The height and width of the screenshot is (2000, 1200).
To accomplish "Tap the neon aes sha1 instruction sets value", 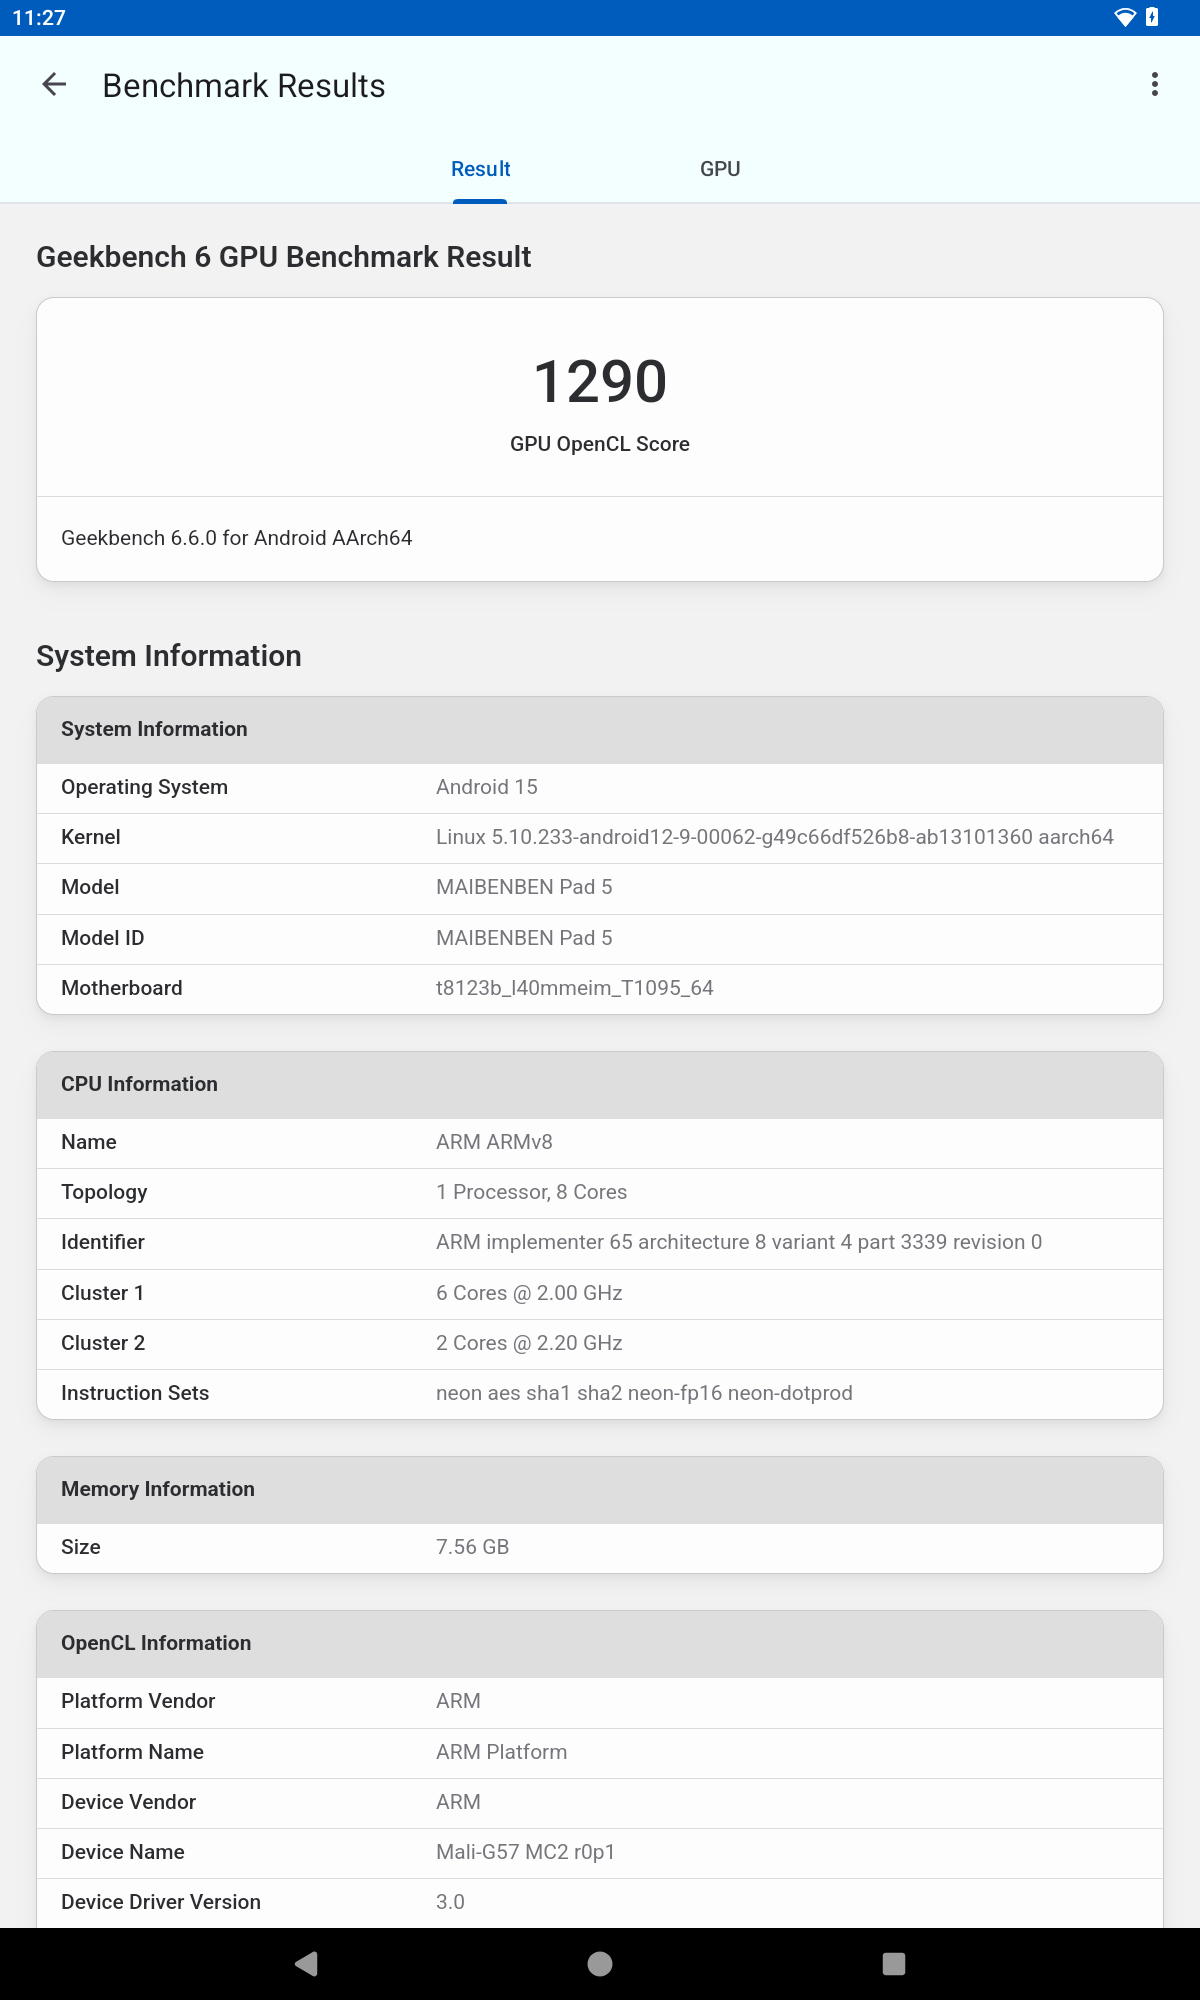I will tap(644, 1393).
